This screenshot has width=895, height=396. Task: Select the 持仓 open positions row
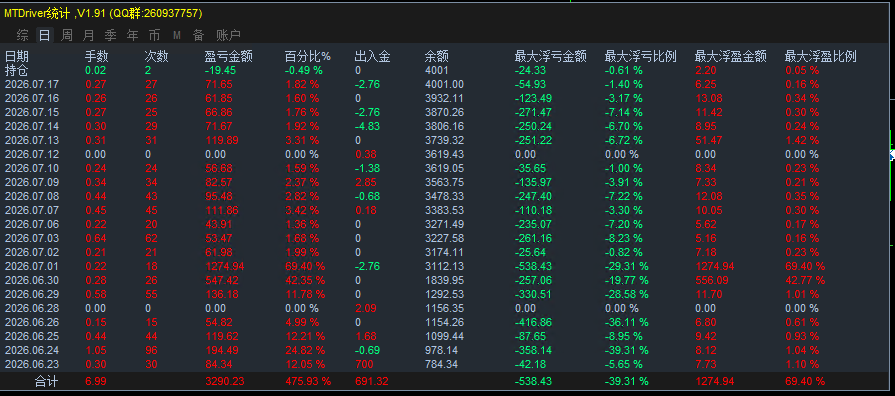tap(17, 70)
